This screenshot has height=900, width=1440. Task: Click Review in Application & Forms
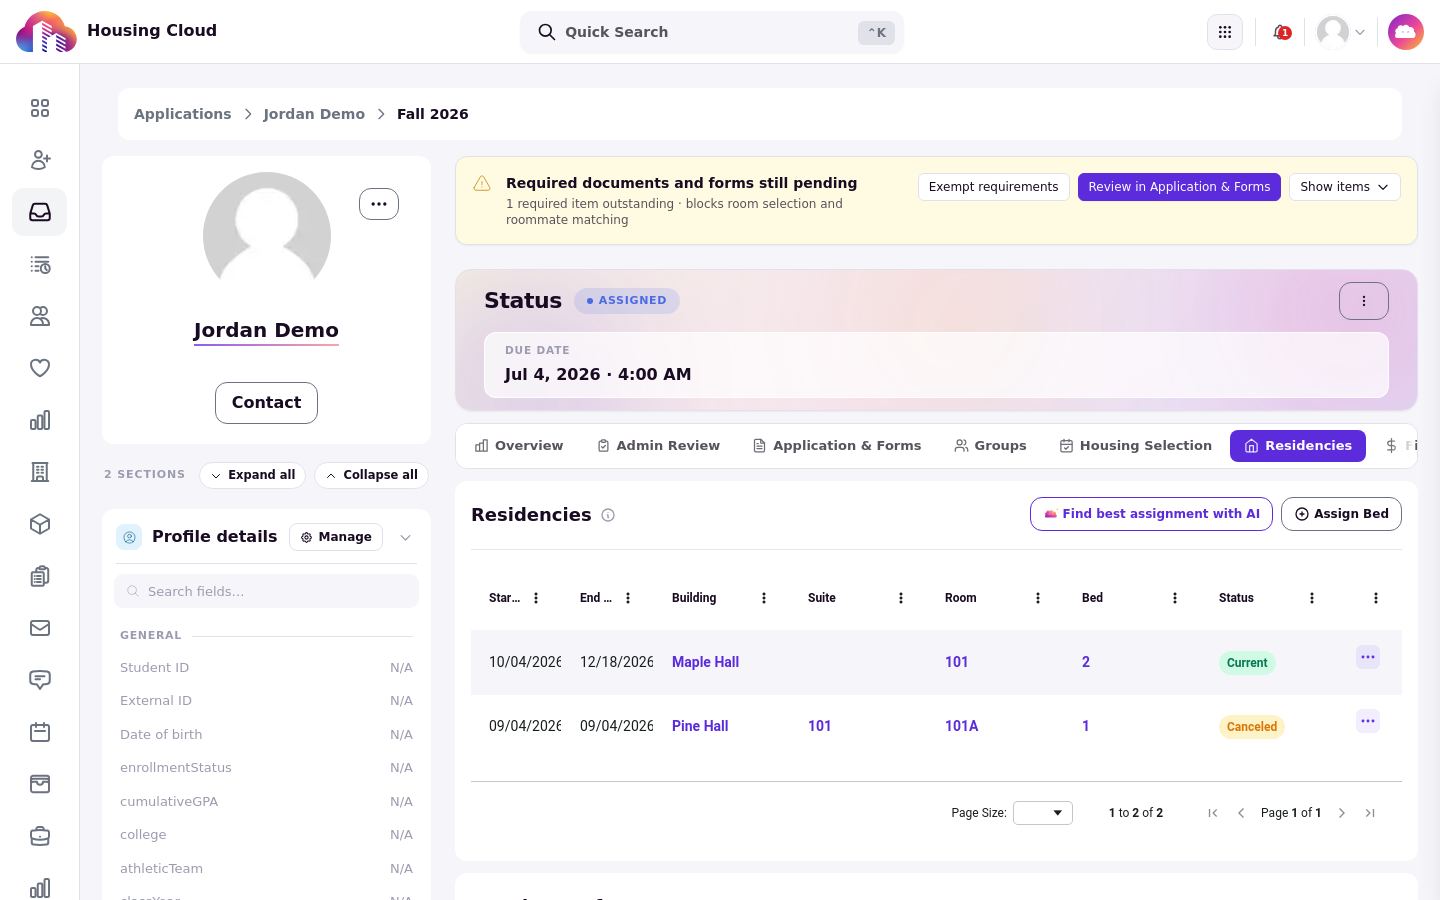[1179, 187]
